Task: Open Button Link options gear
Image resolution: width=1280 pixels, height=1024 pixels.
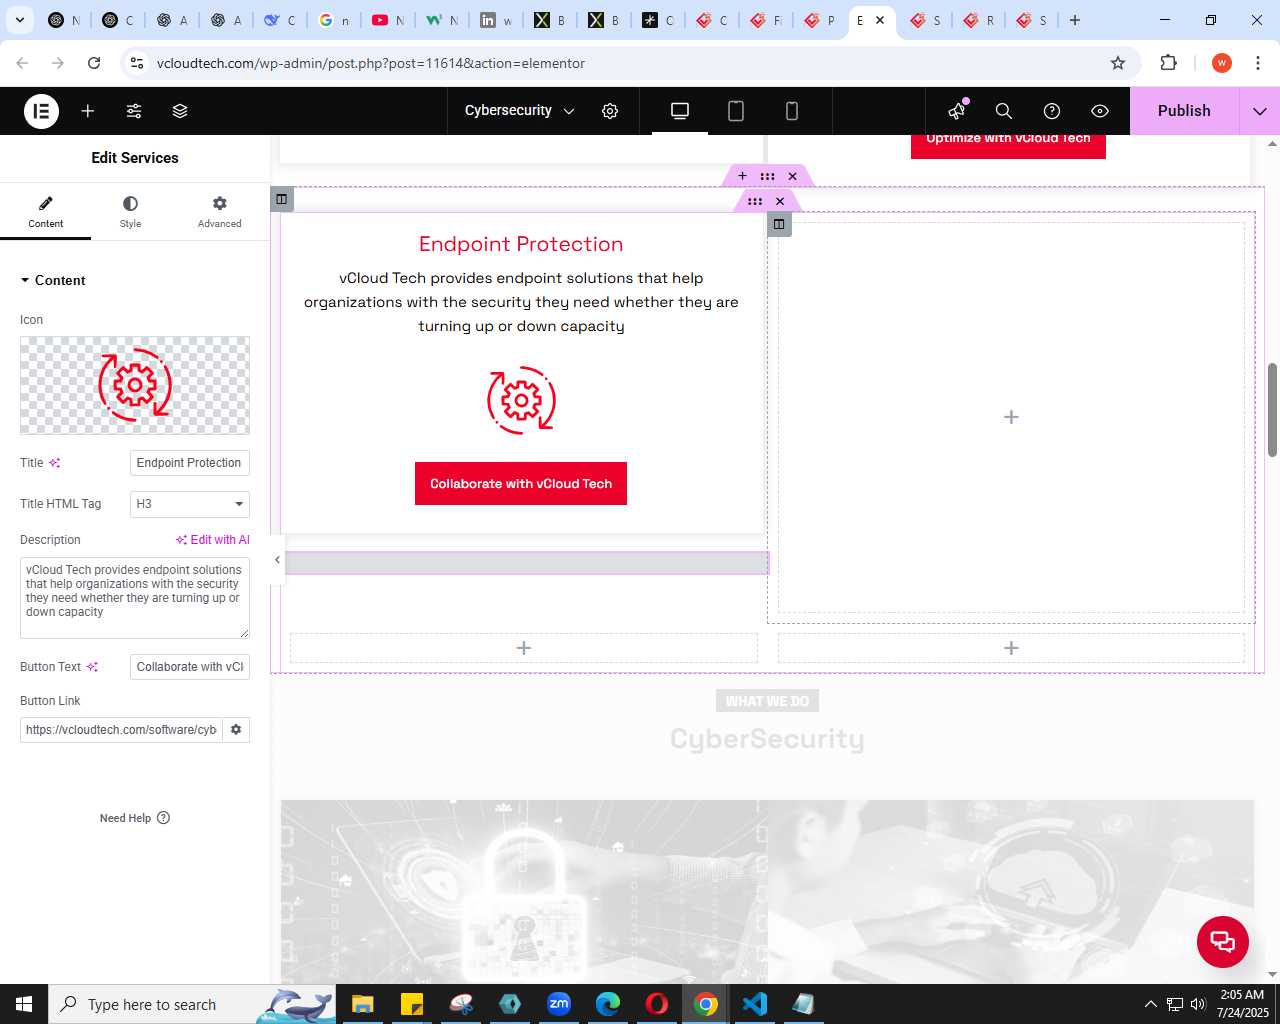Action: tap(236, 730)
